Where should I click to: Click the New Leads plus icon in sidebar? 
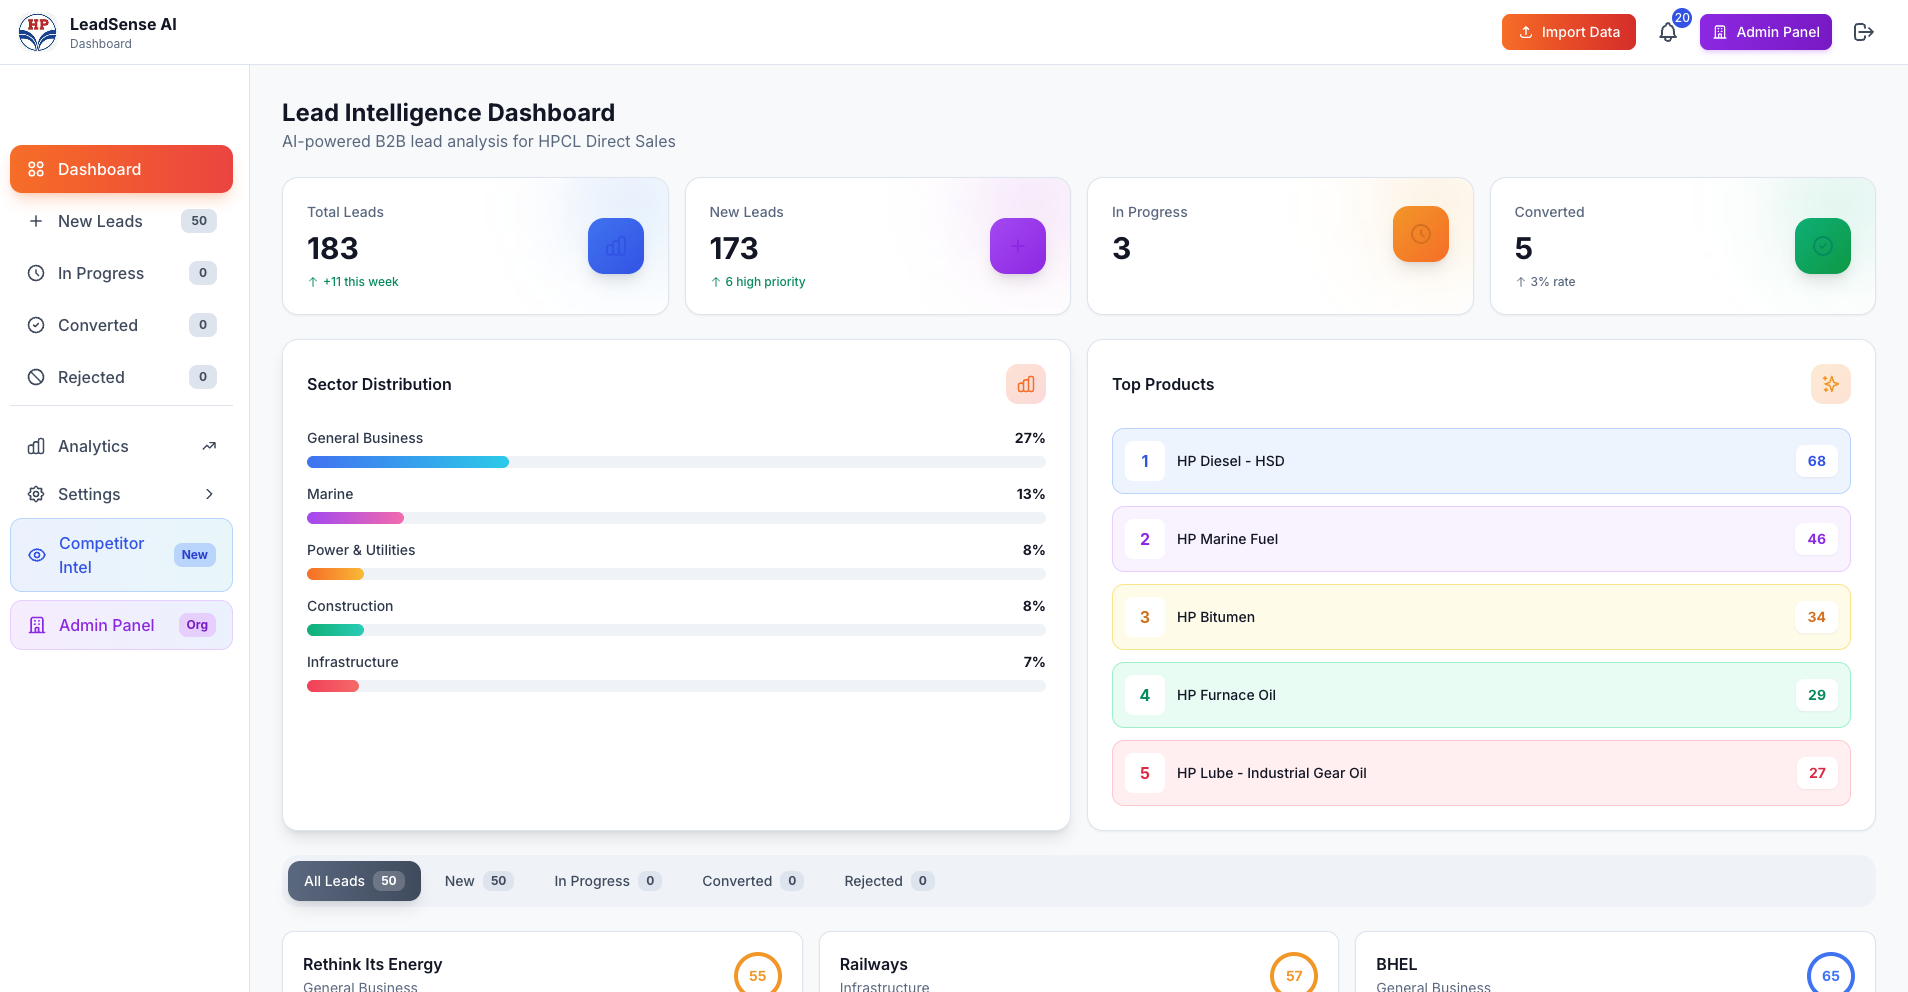(x=36, y=221)
